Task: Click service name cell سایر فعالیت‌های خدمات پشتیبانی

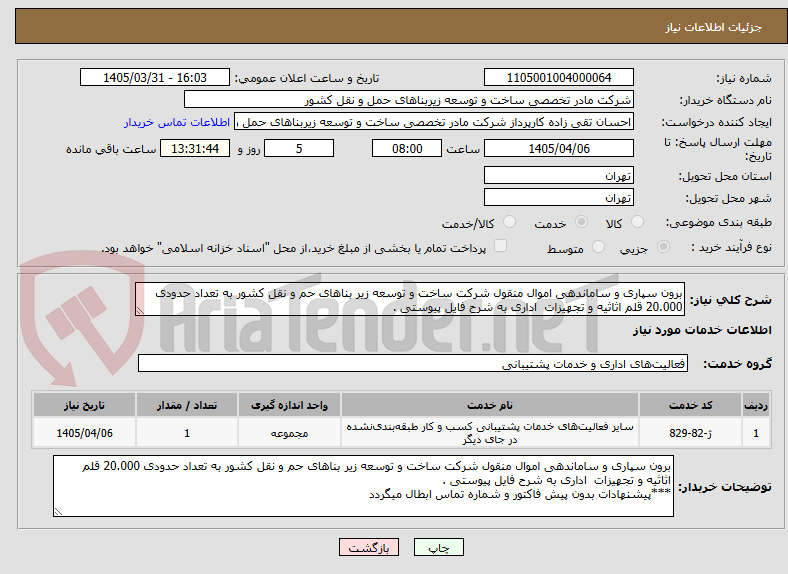Action: [x=490, y=433]
